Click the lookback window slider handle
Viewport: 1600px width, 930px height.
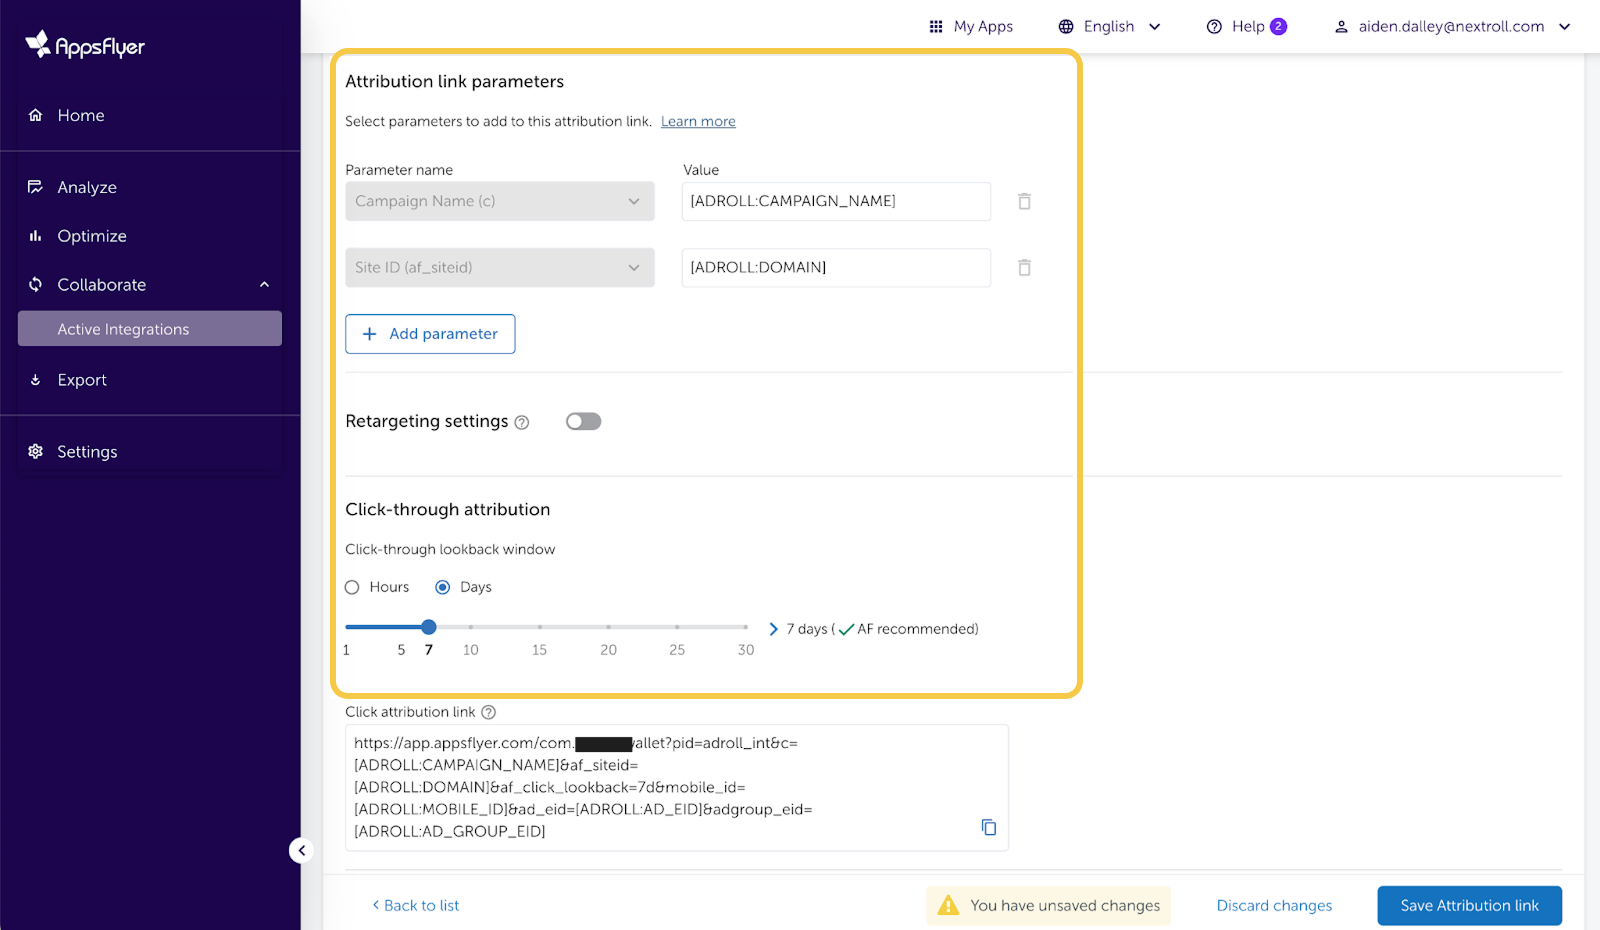coord(429,627)
